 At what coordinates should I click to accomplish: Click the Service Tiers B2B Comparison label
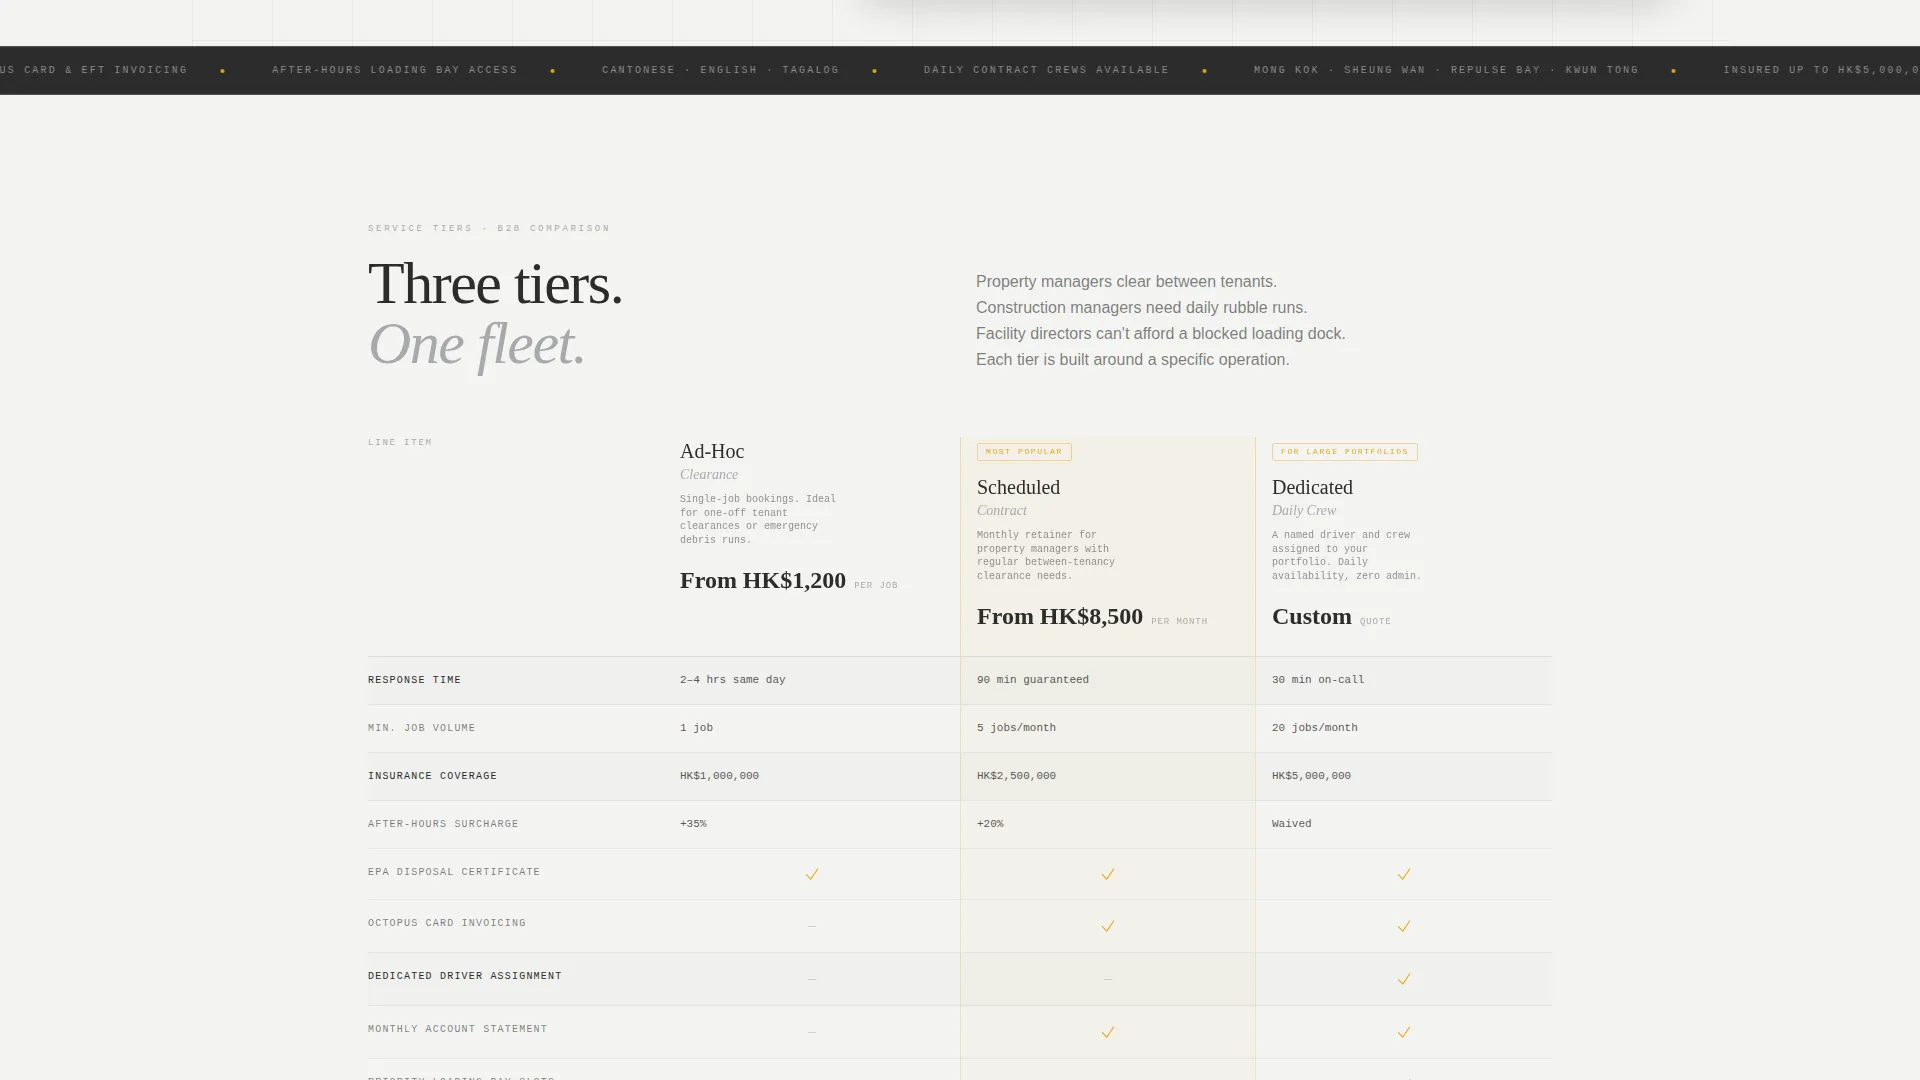pos(489,228)
